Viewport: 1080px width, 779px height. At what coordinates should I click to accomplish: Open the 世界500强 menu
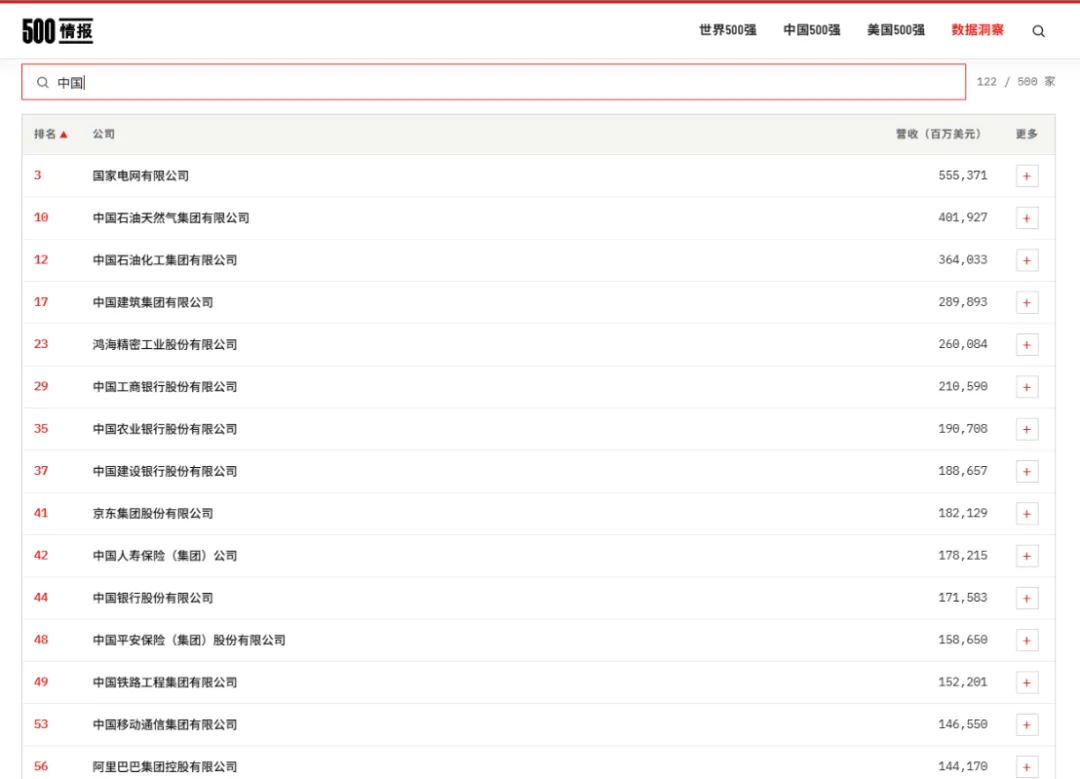click(x=727, y=30)
